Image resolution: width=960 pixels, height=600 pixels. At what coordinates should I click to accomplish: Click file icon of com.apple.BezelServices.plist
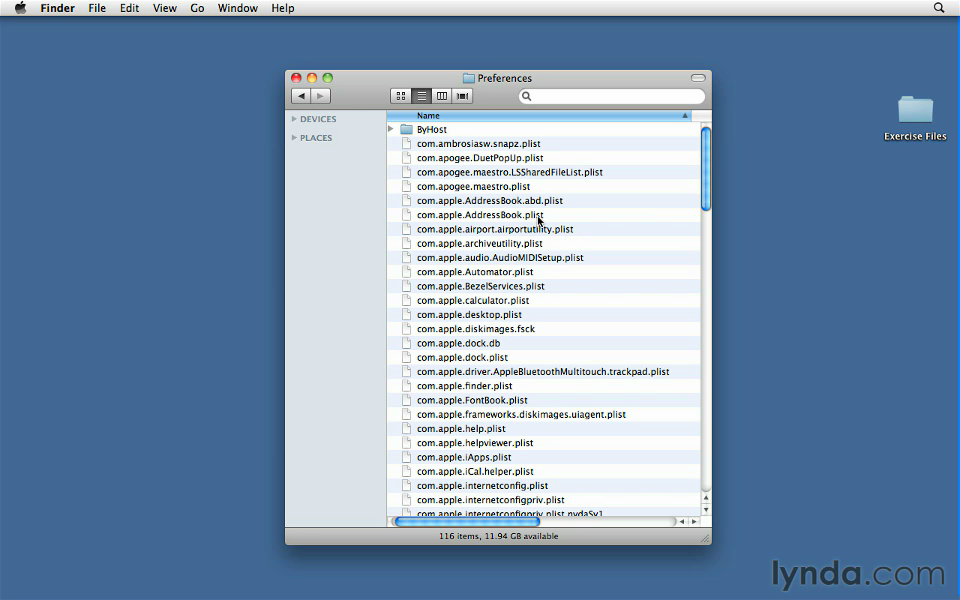click(x=406, y=286)
